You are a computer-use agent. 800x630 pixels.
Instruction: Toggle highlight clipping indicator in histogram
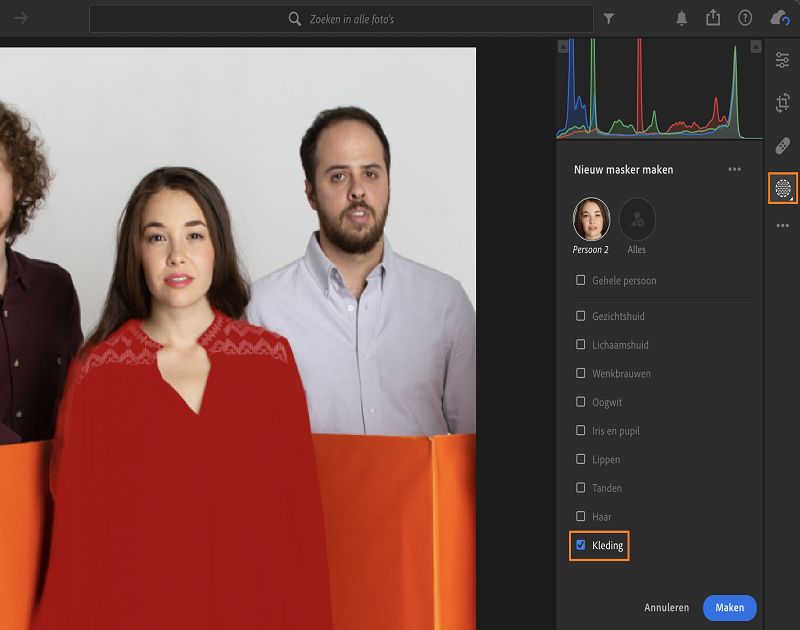pos(756,46)
